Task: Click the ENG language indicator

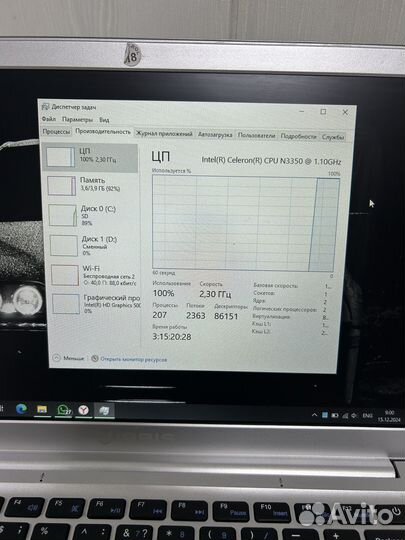Action: (367, 416)
